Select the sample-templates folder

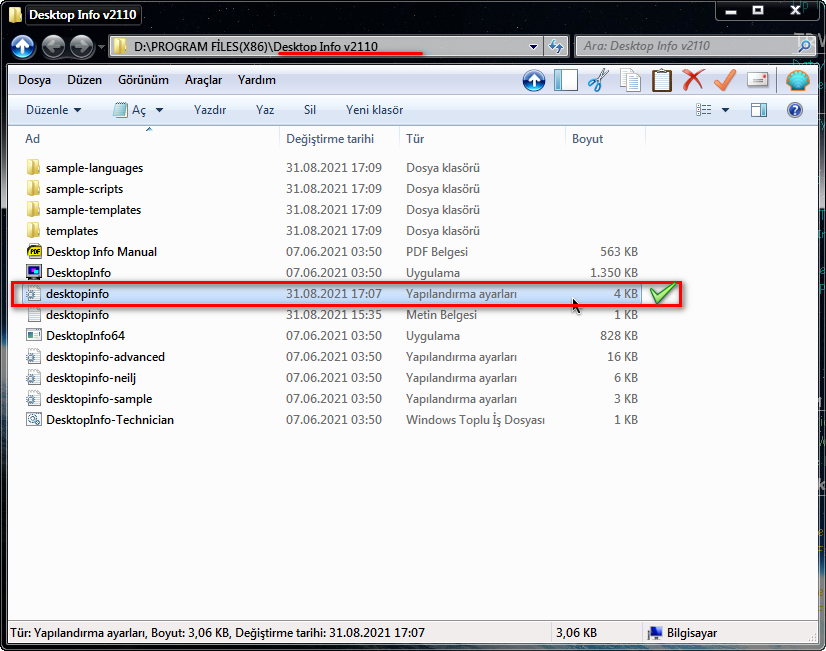tap(332, 210)
